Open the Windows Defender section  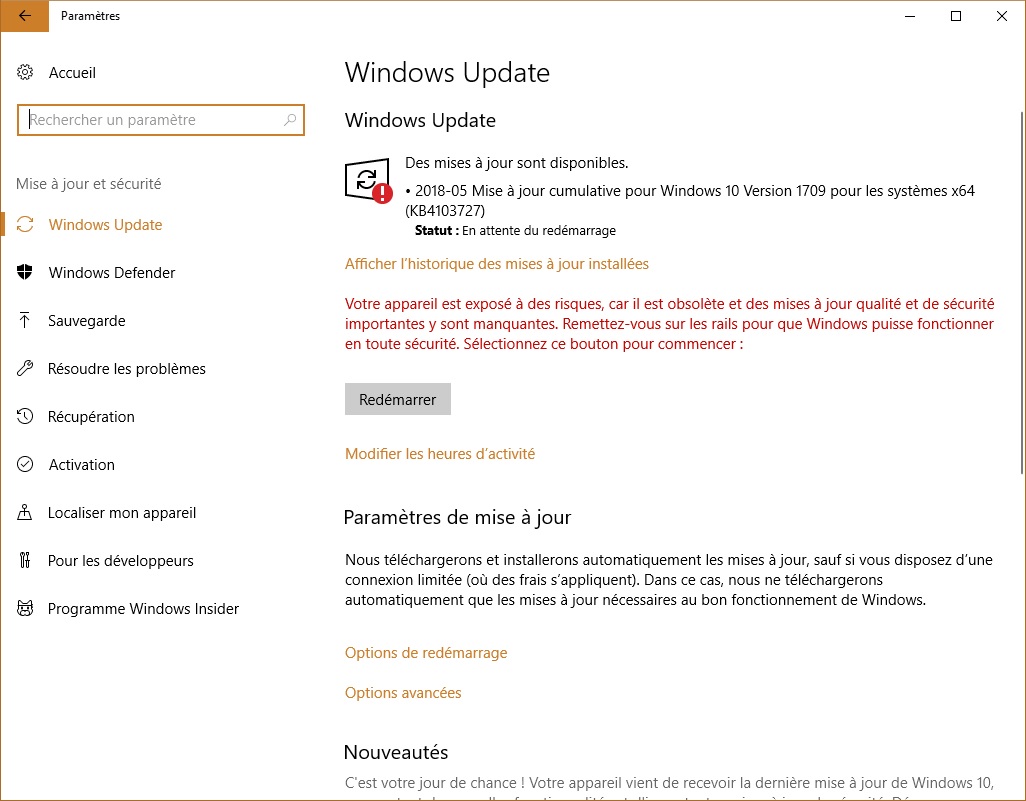pyautogui.click(x=111, y=273)
